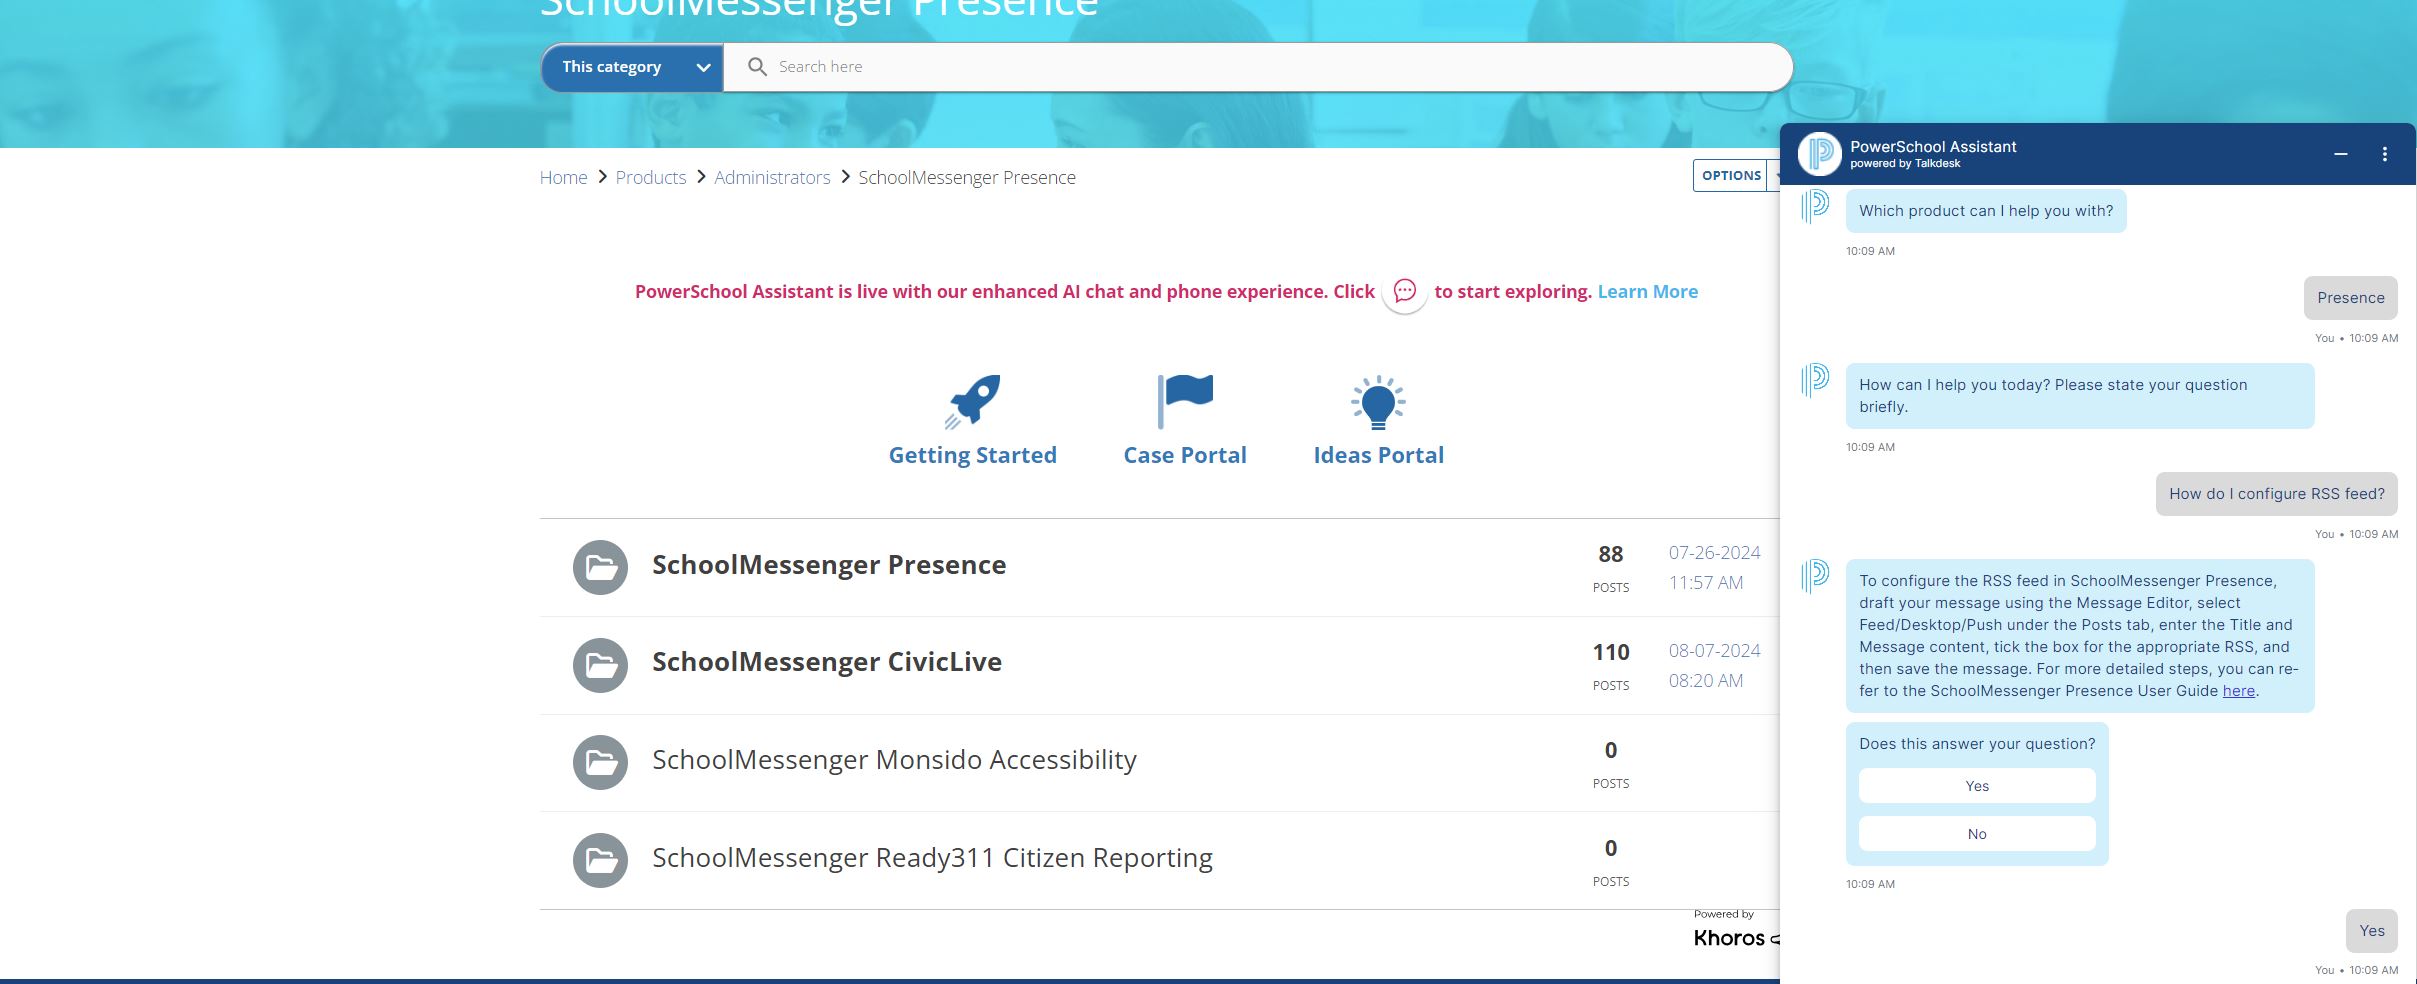The image size is (2417, 984).
Task: Click the SchoolMessenger Presence folder icon
Action: click(x=598, y=567)
